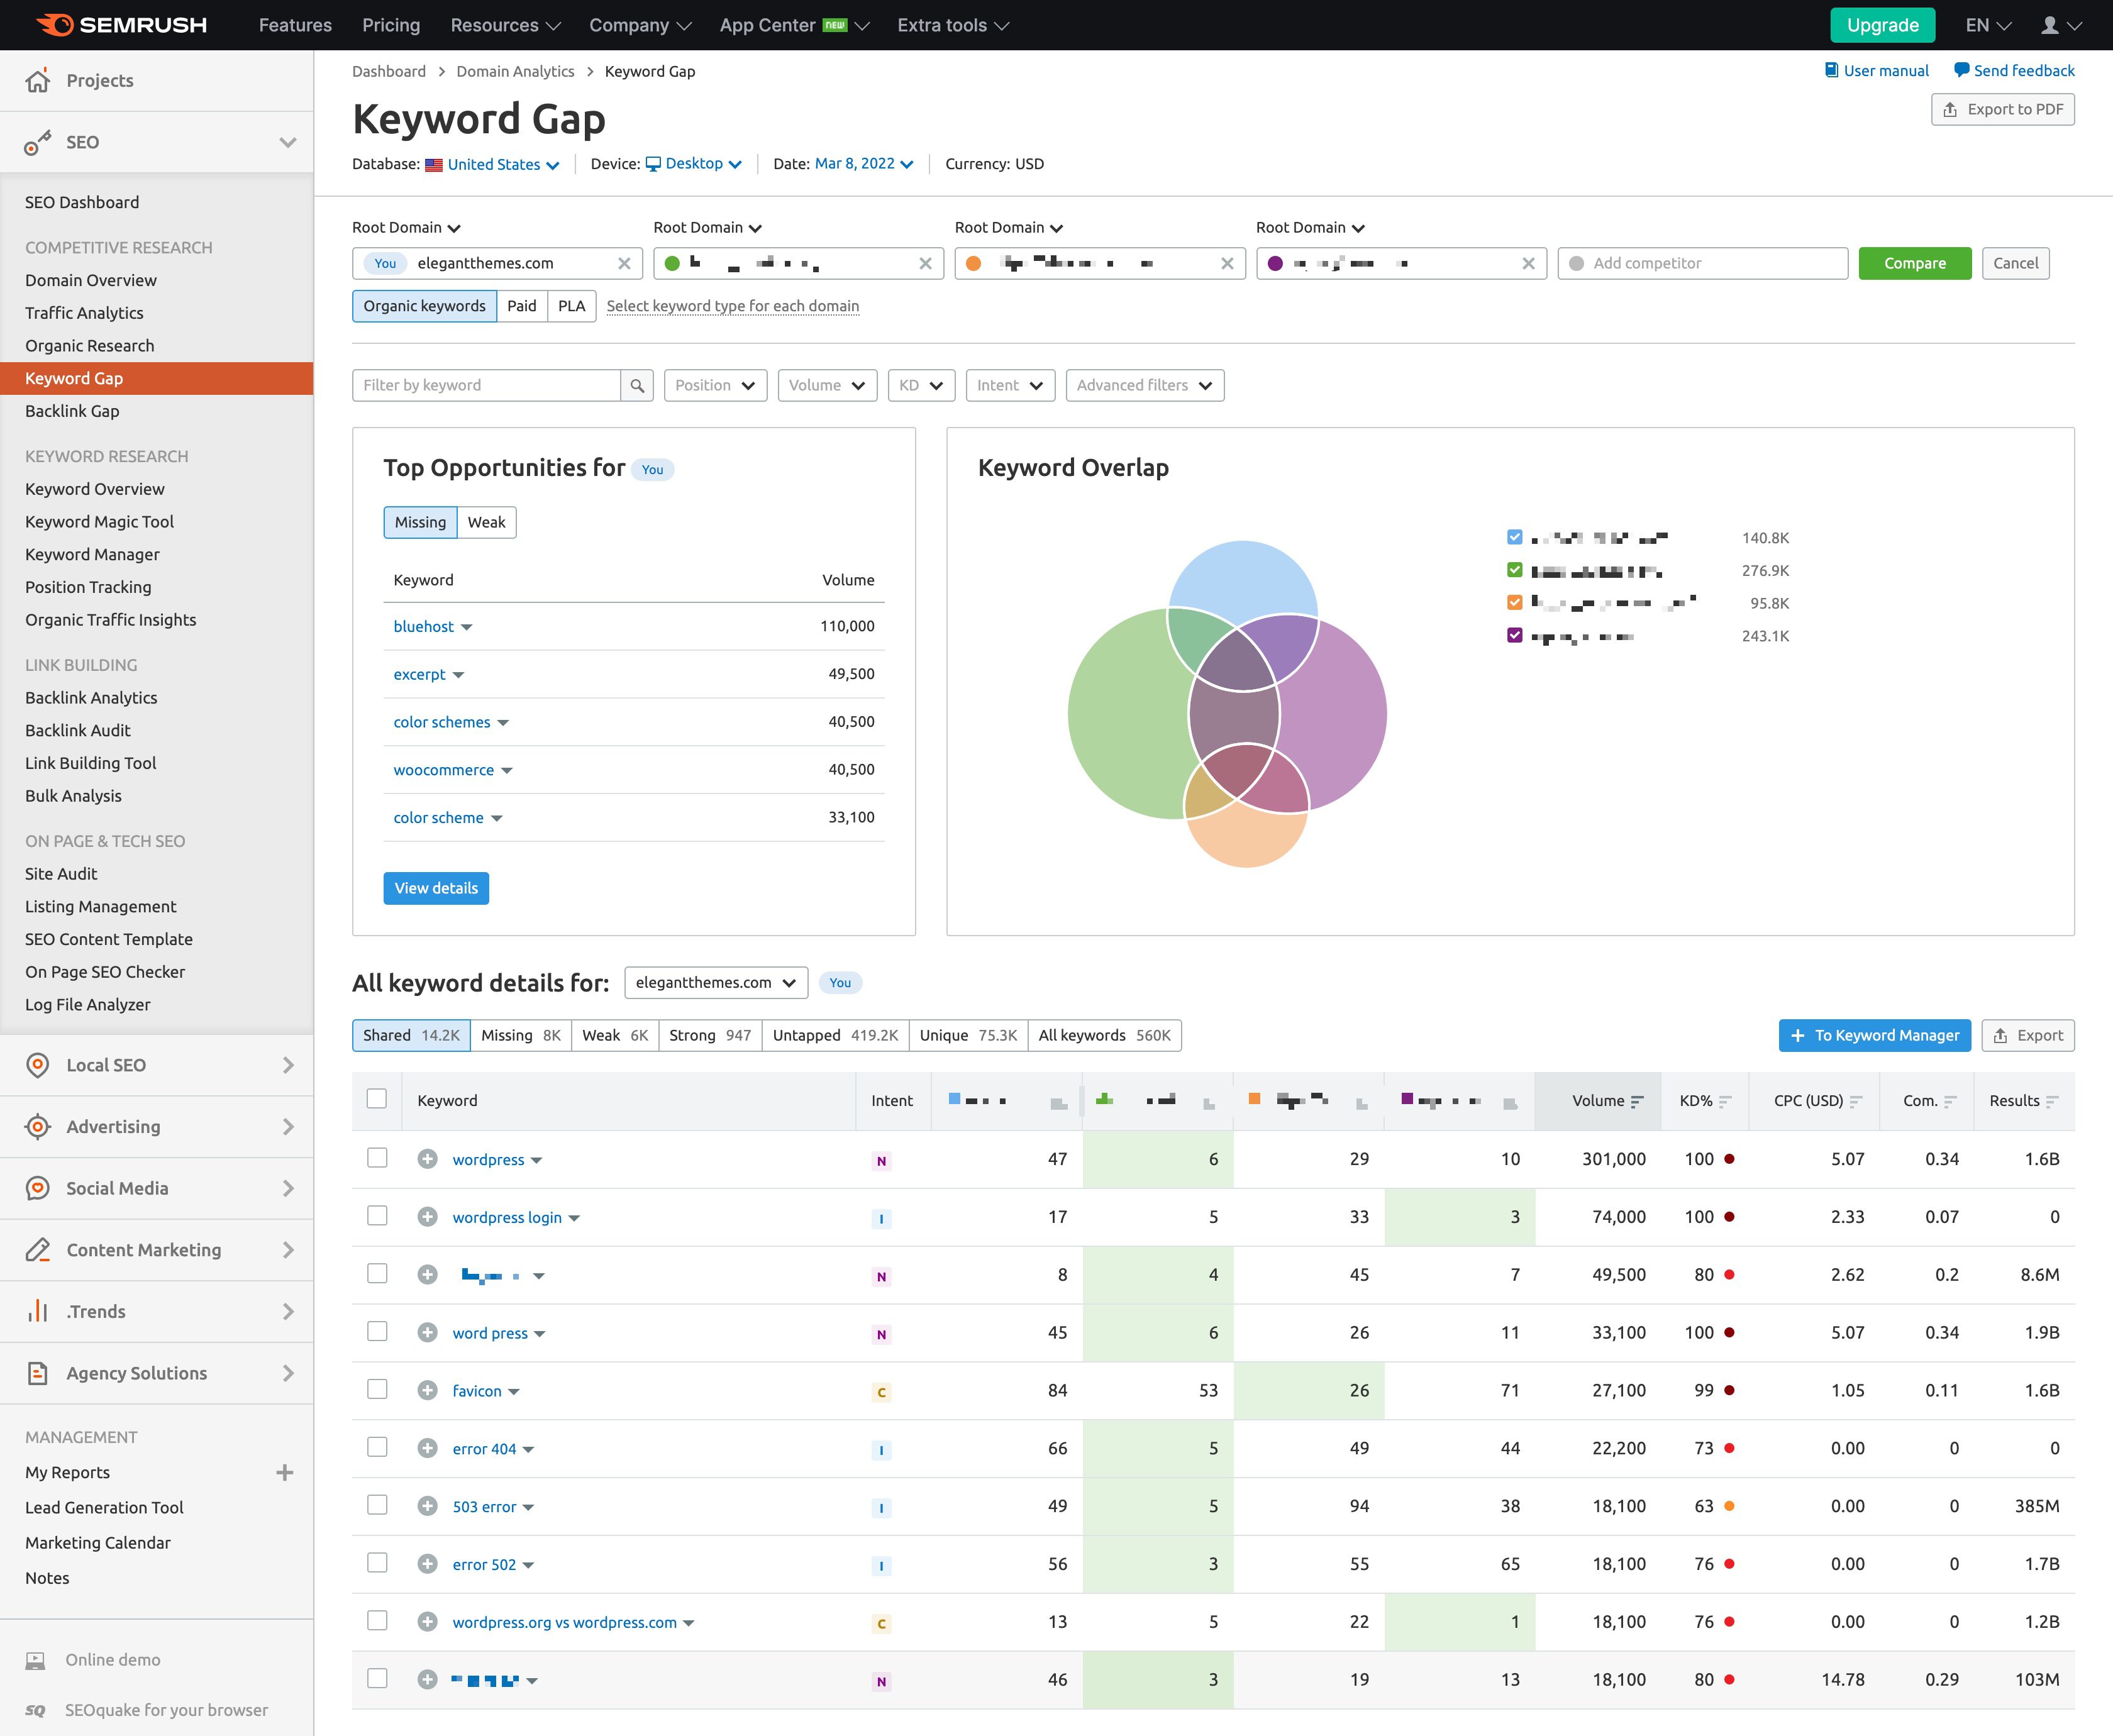Switch to the Untapped keywords tab

834,1035
